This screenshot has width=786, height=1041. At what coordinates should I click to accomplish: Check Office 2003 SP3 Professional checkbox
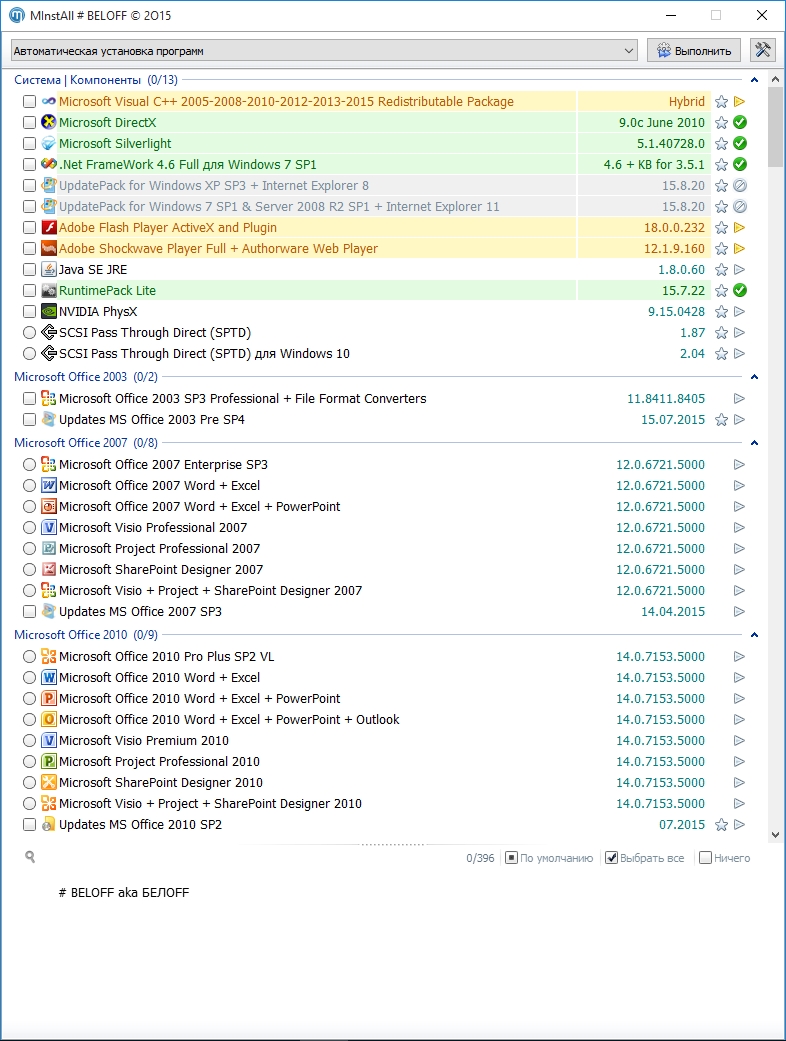coord(29,398)
